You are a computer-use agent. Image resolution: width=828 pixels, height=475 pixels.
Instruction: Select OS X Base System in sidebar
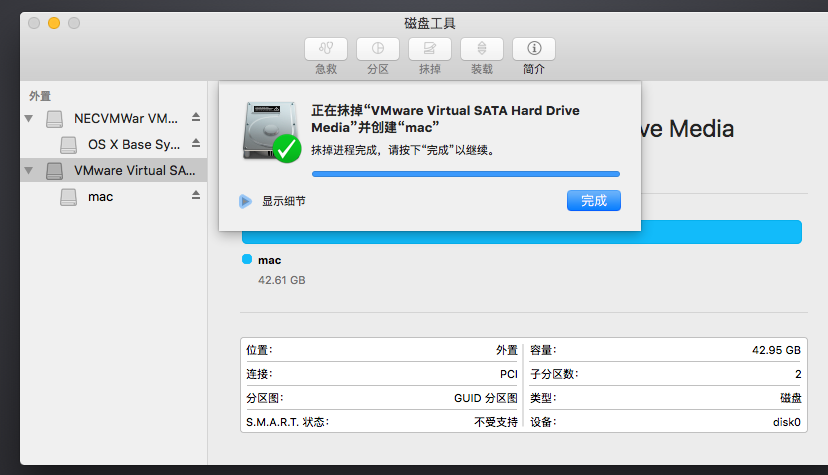(x=133, y=145)
